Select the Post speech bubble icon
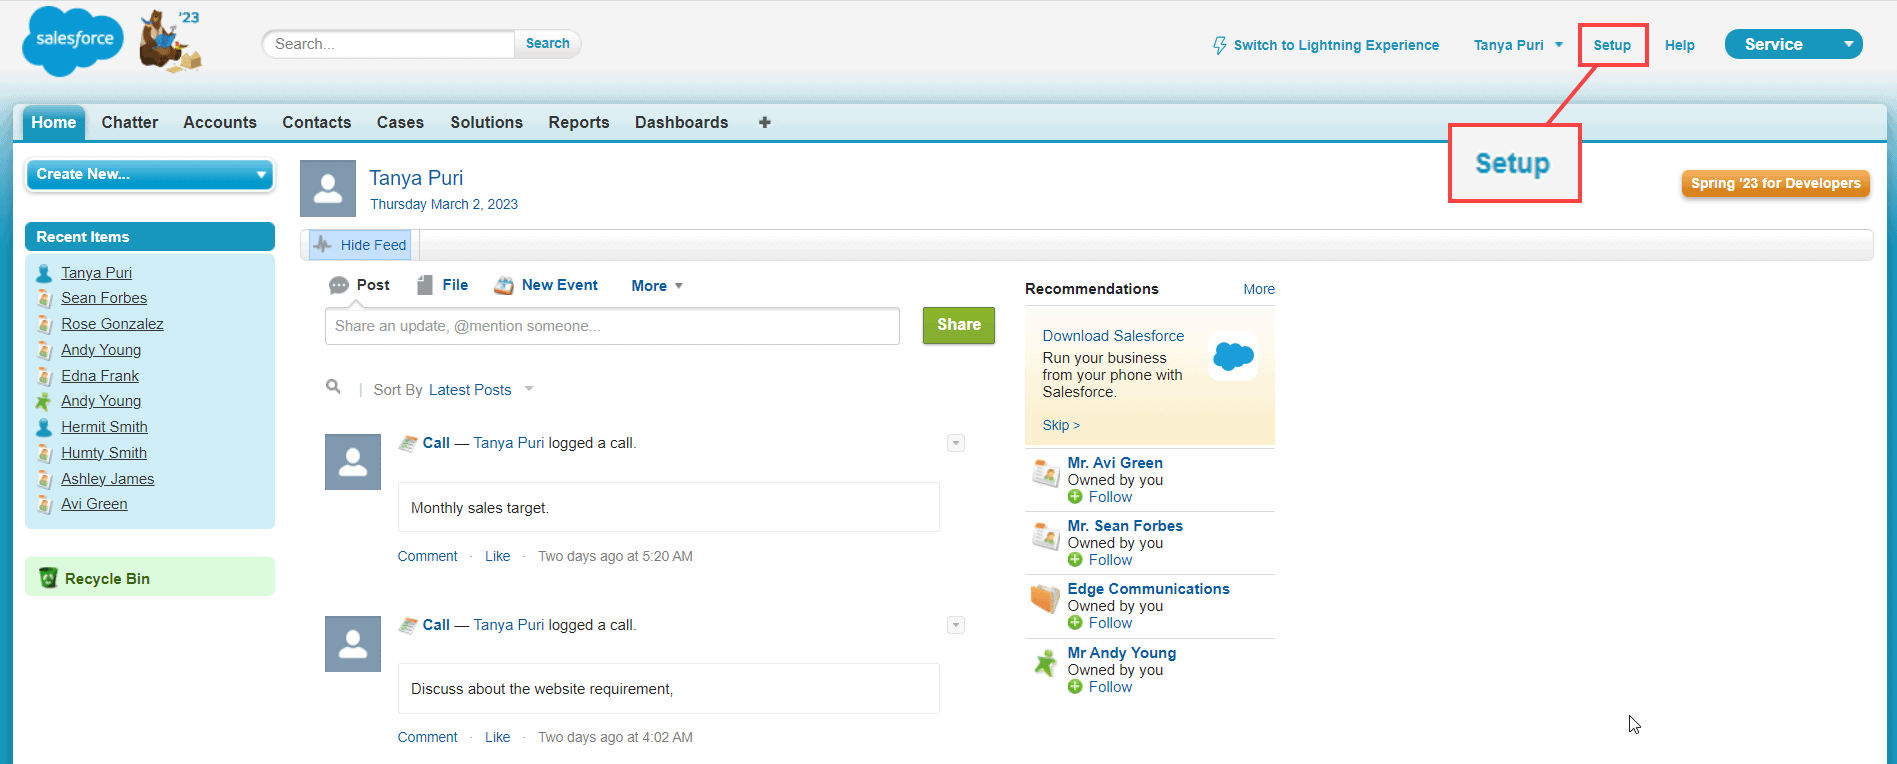Screen dimensions: 1897x764 click(339, 285)
